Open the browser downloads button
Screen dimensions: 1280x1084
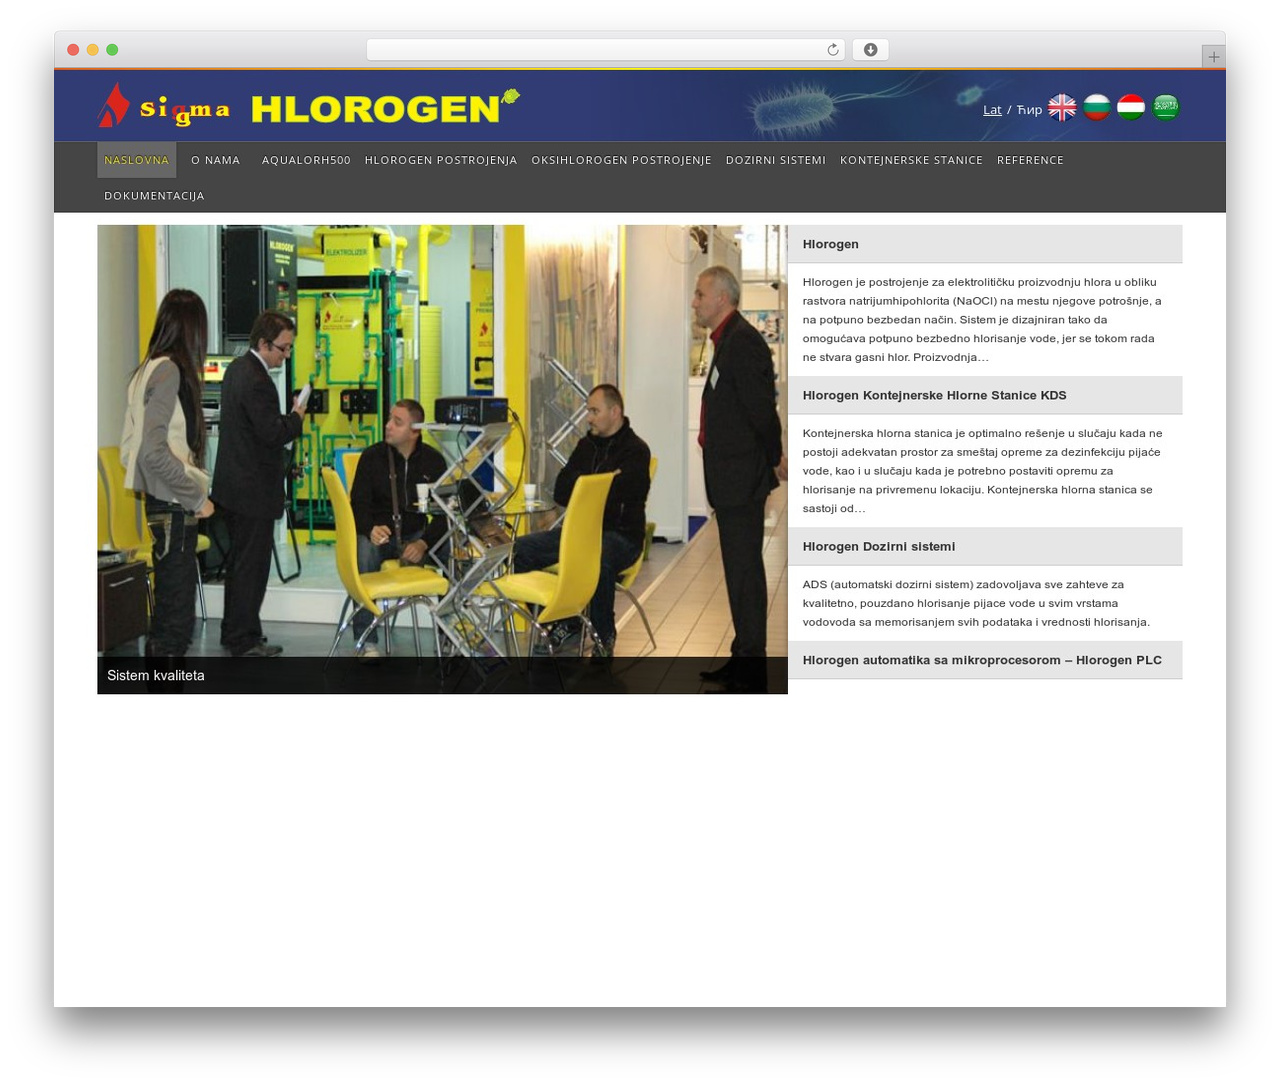pyautogui.click(x=870, y=50)
